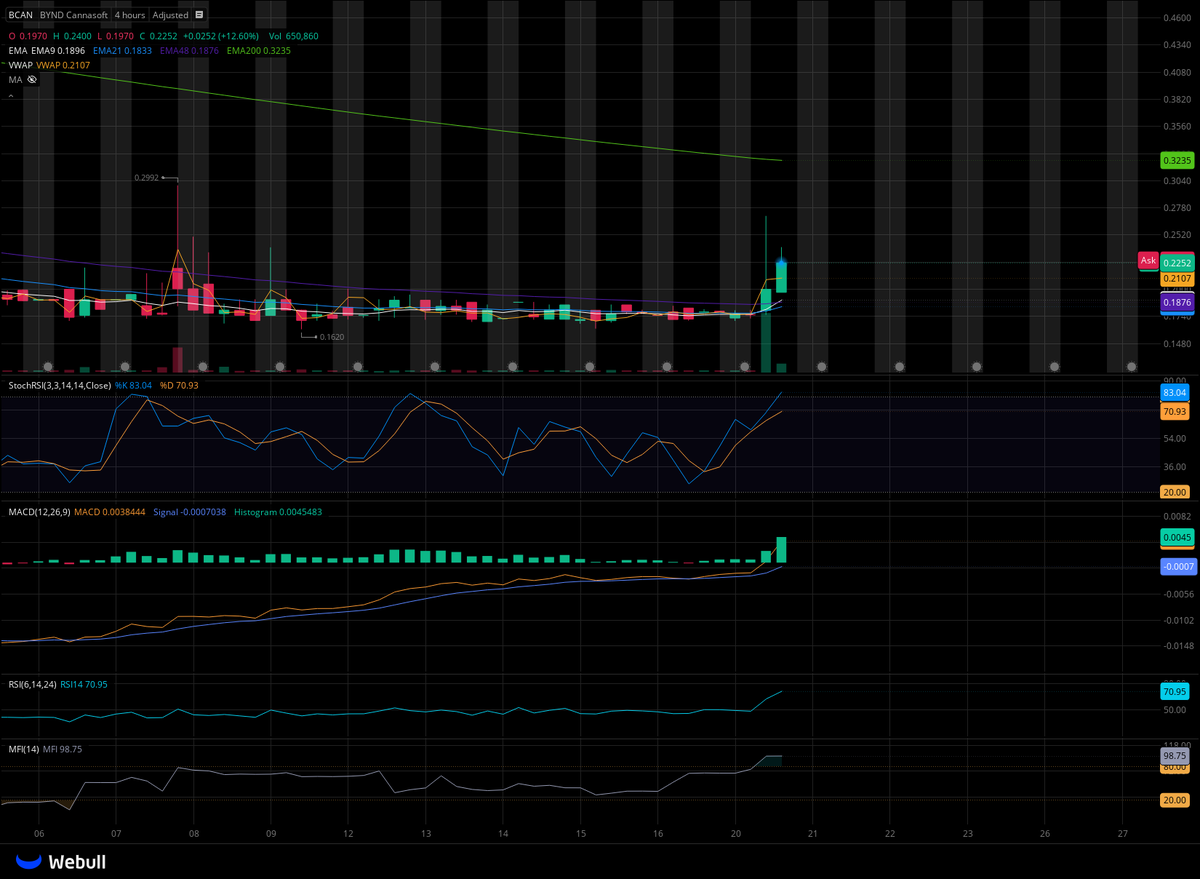Click the 0.4600 price axis label

[x=1175, y=18]
